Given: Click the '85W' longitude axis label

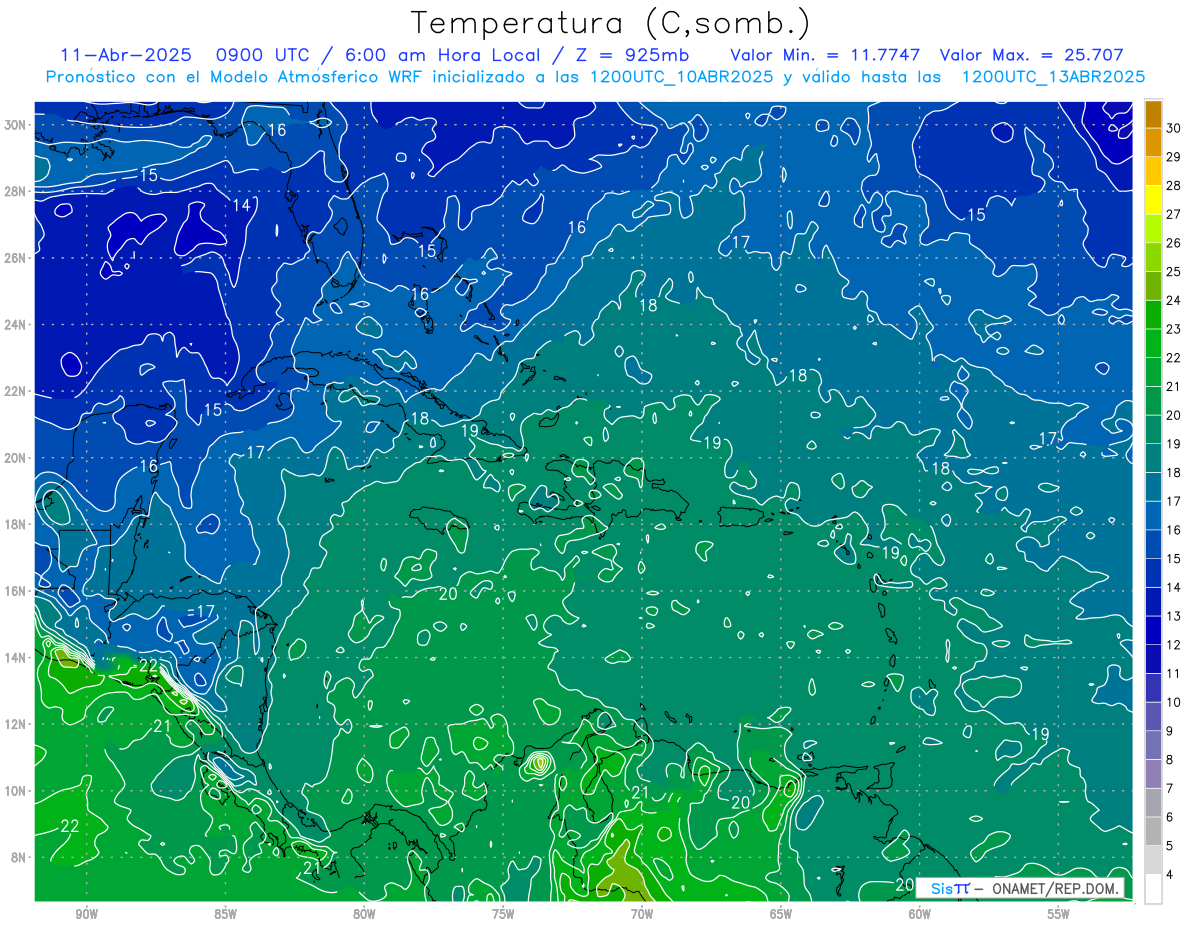Looking at the screenshot, I should (x=225, y=915).
